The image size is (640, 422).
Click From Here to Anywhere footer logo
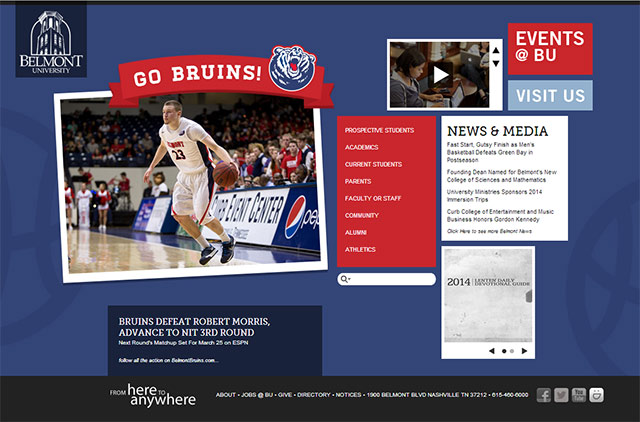click(153, 395)
